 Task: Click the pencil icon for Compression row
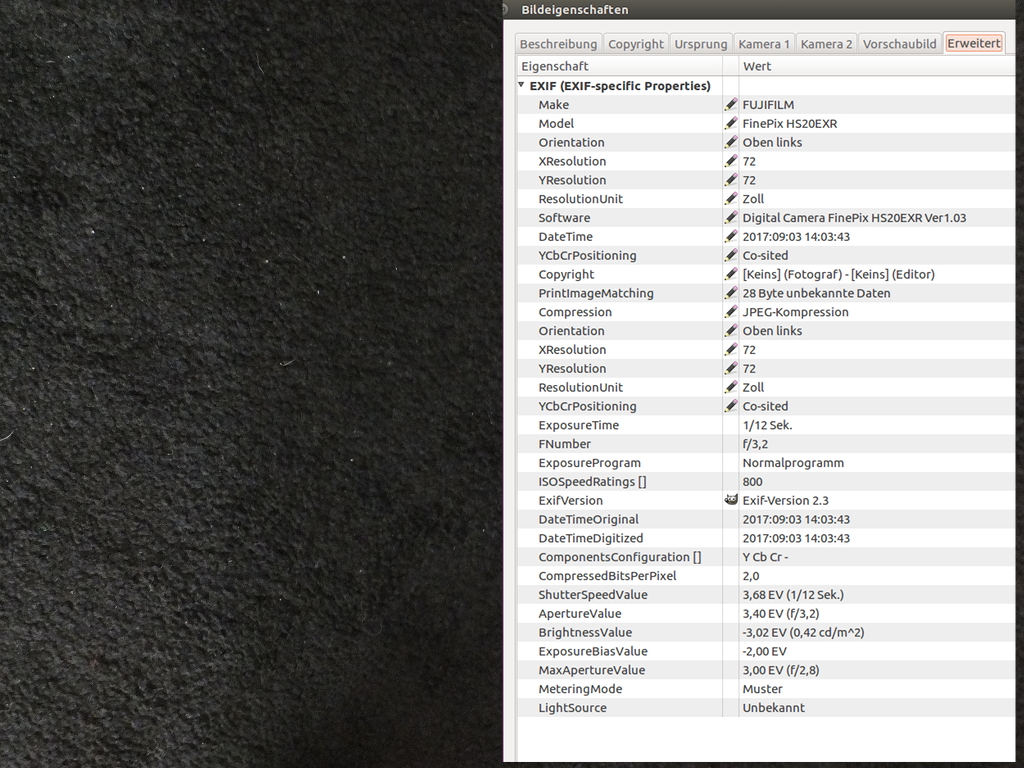[731, 312]
